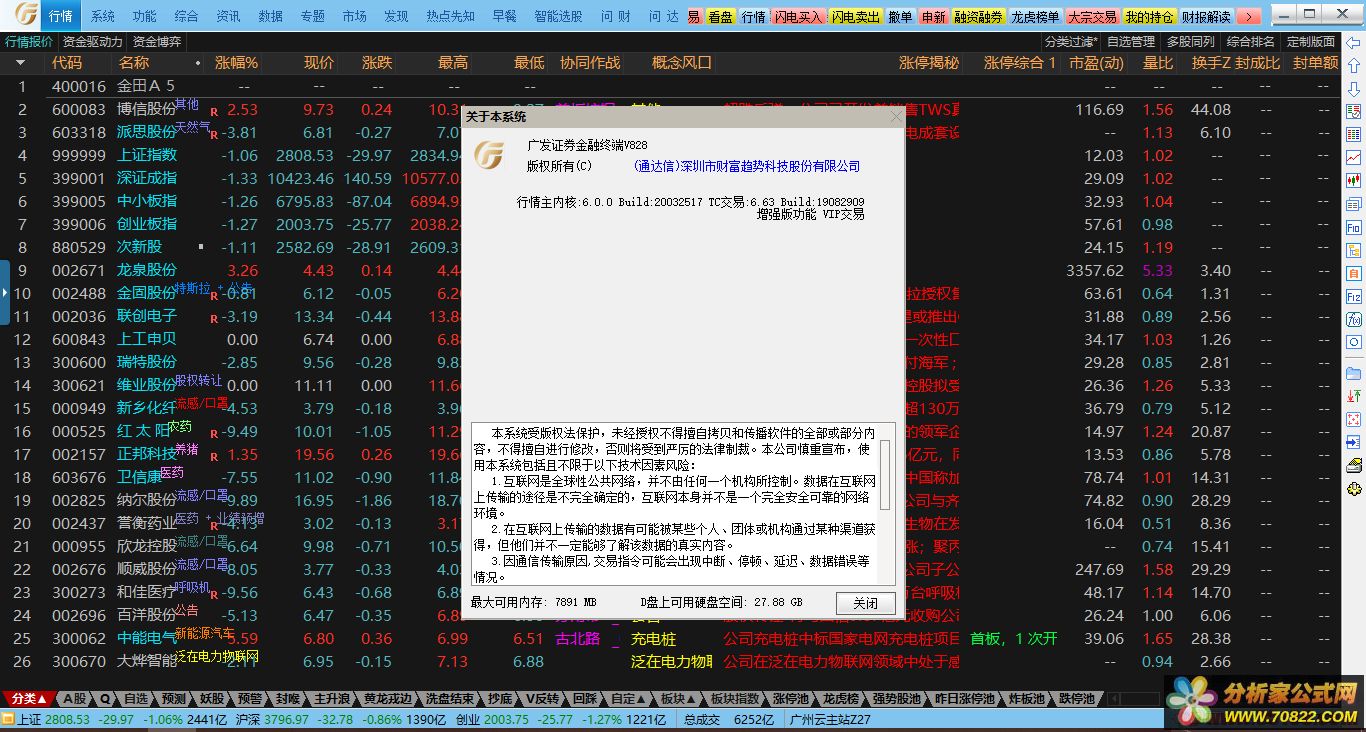This screenshot has height=732, width=1366.
Task: Click the stacked windows icon in sidebar
Action: 1353,205
